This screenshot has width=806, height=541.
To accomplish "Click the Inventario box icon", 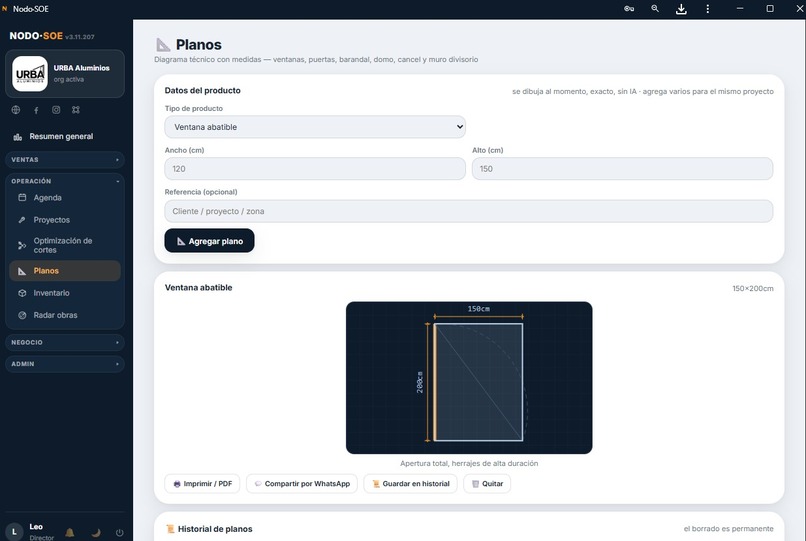I will click(22, 293).
